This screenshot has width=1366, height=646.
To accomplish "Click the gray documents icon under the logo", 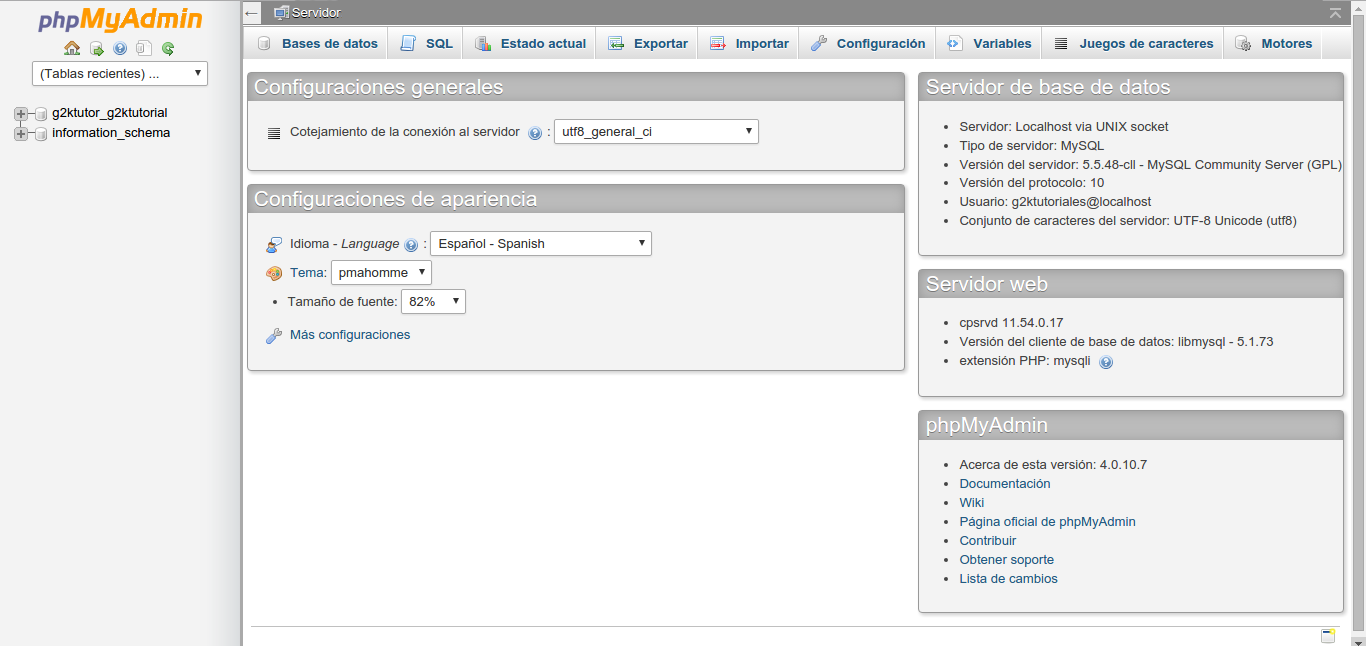I will 144,48.
